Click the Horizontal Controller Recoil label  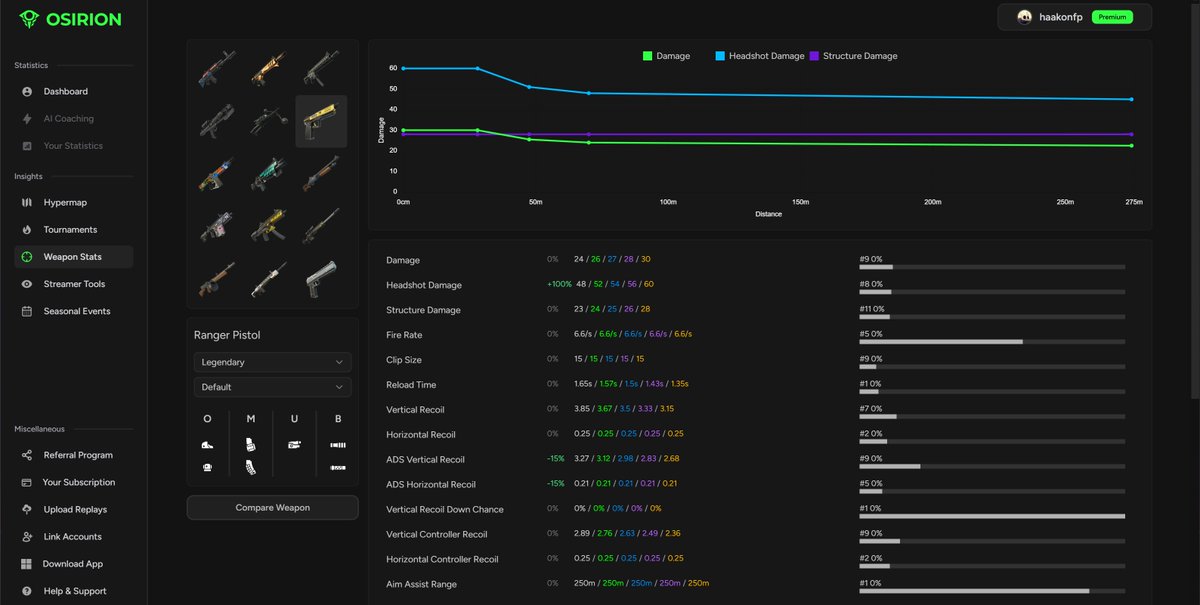[442, 559]
